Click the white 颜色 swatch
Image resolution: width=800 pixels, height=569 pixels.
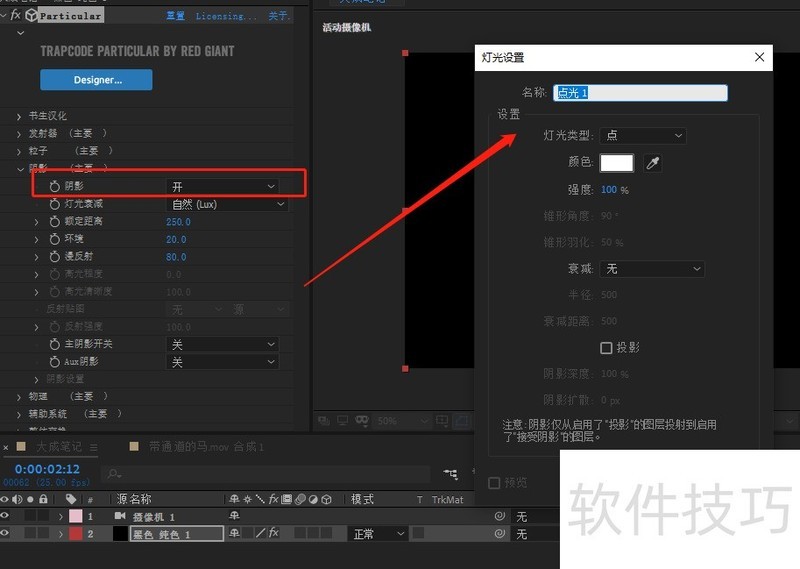click(616, 162)
